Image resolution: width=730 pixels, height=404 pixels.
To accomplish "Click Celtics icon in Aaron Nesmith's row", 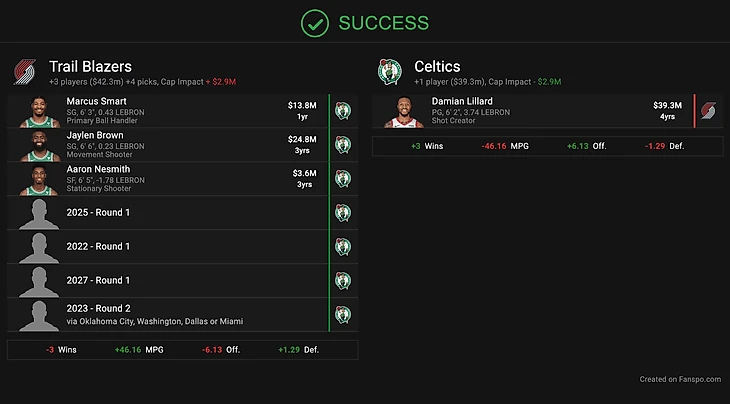I will pyautogui.click(x=343, y=179).
